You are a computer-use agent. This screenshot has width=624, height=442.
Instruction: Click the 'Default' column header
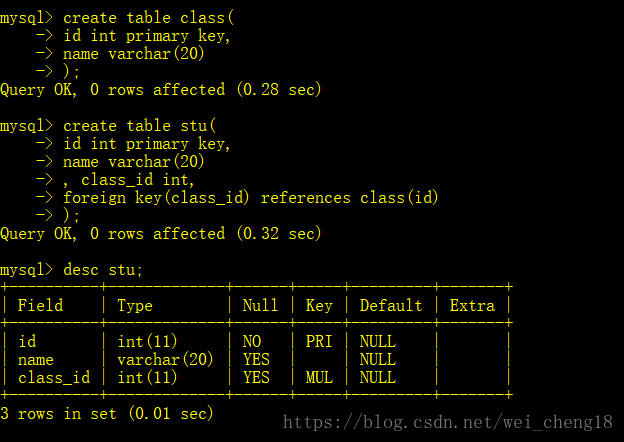point(391,305)
